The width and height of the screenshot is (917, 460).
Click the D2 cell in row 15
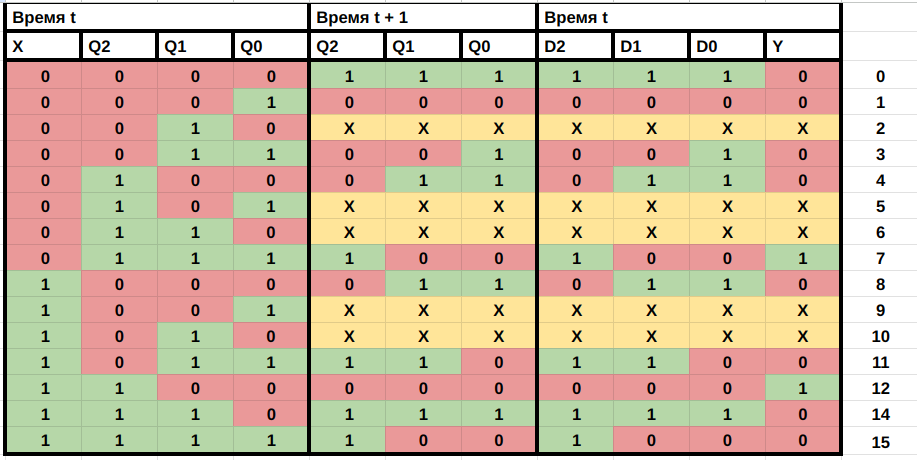click(575, 440)
